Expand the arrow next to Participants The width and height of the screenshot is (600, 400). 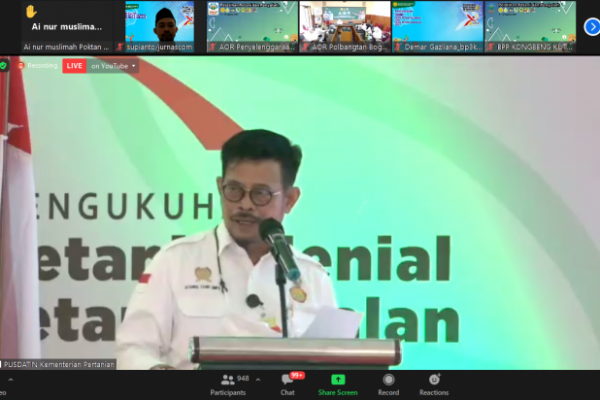tap(258, 380)
